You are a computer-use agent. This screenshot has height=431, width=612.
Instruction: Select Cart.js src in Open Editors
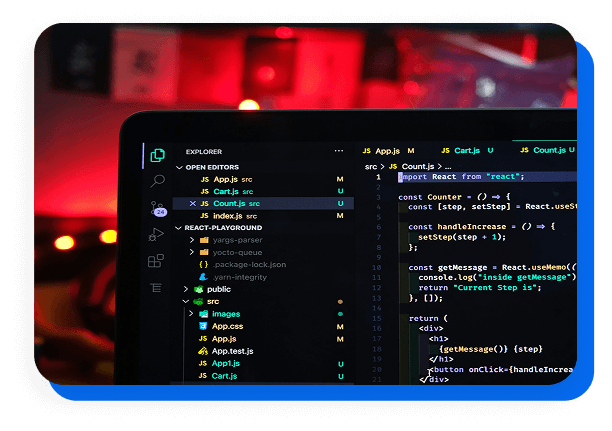[265, 191]
